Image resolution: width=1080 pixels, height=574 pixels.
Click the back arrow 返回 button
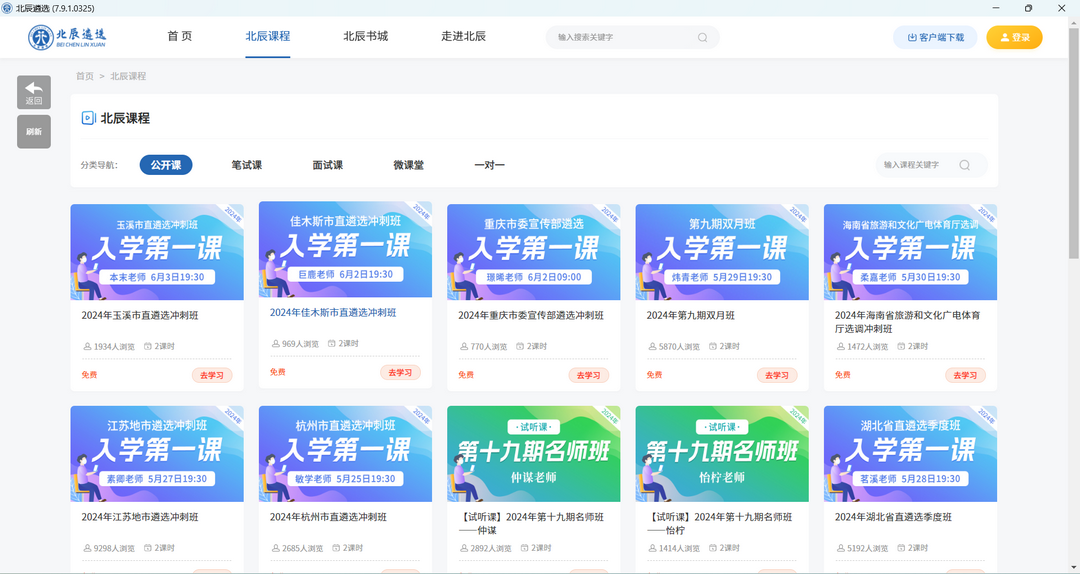tap(34, 92)
